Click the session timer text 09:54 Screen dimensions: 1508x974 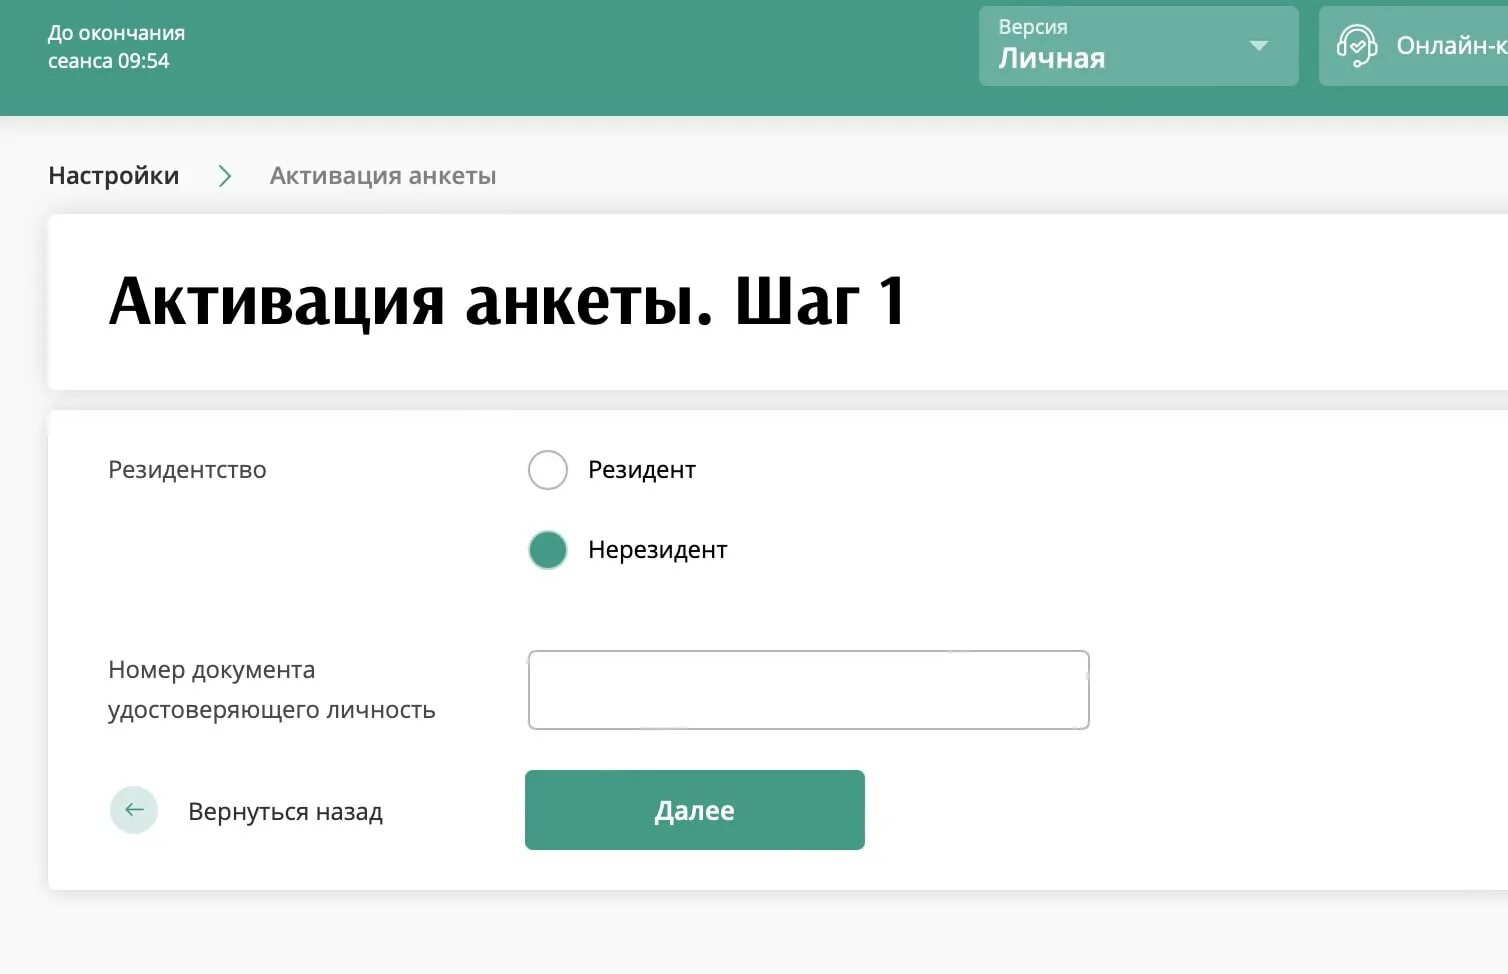click(x=143, y=61)
